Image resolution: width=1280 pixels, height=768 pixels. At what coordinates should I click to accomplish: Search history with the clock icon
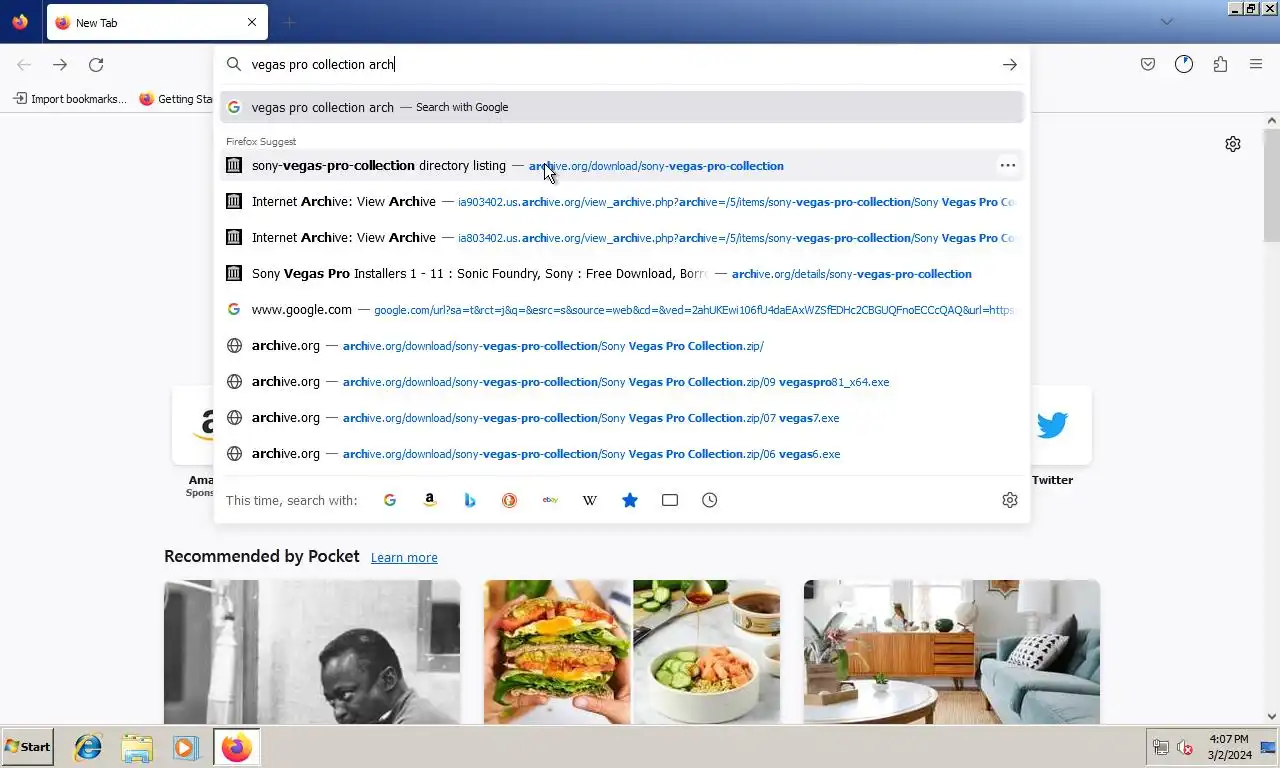coord(710,500)
